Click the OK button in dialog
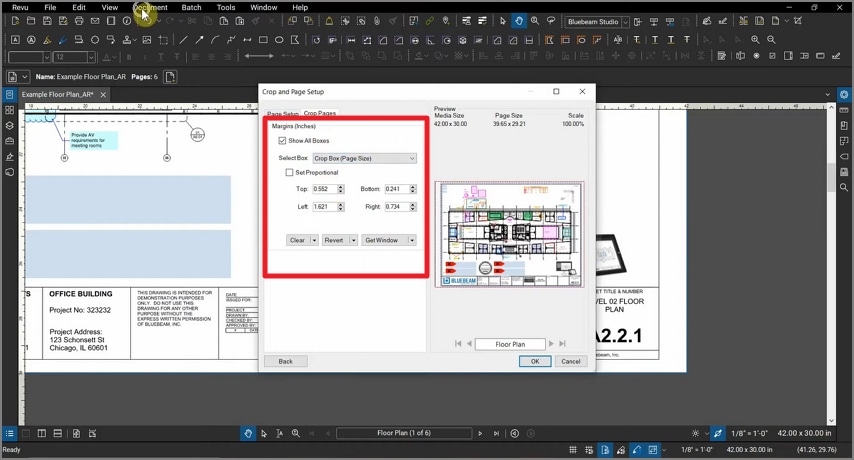The width and height of the screenshot is (854, 460). [x=535, y=361]
